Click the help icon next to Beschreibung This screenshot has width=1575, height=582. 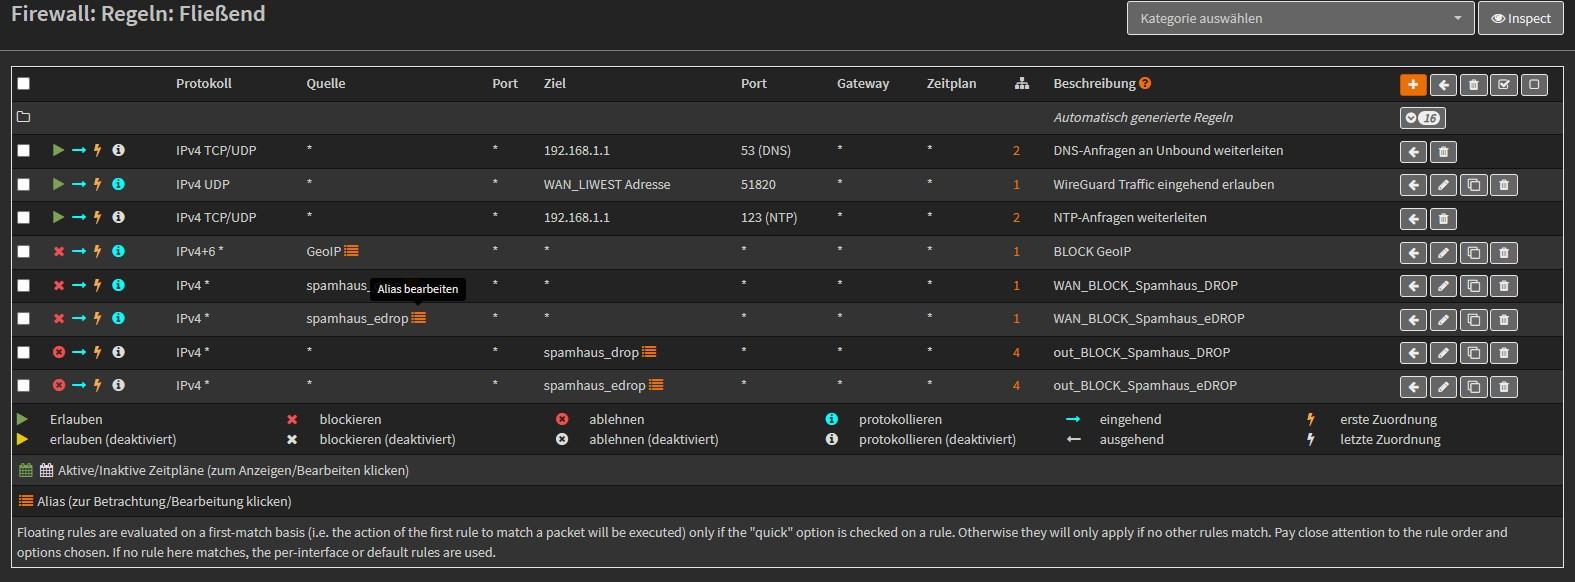point(1145,83)
